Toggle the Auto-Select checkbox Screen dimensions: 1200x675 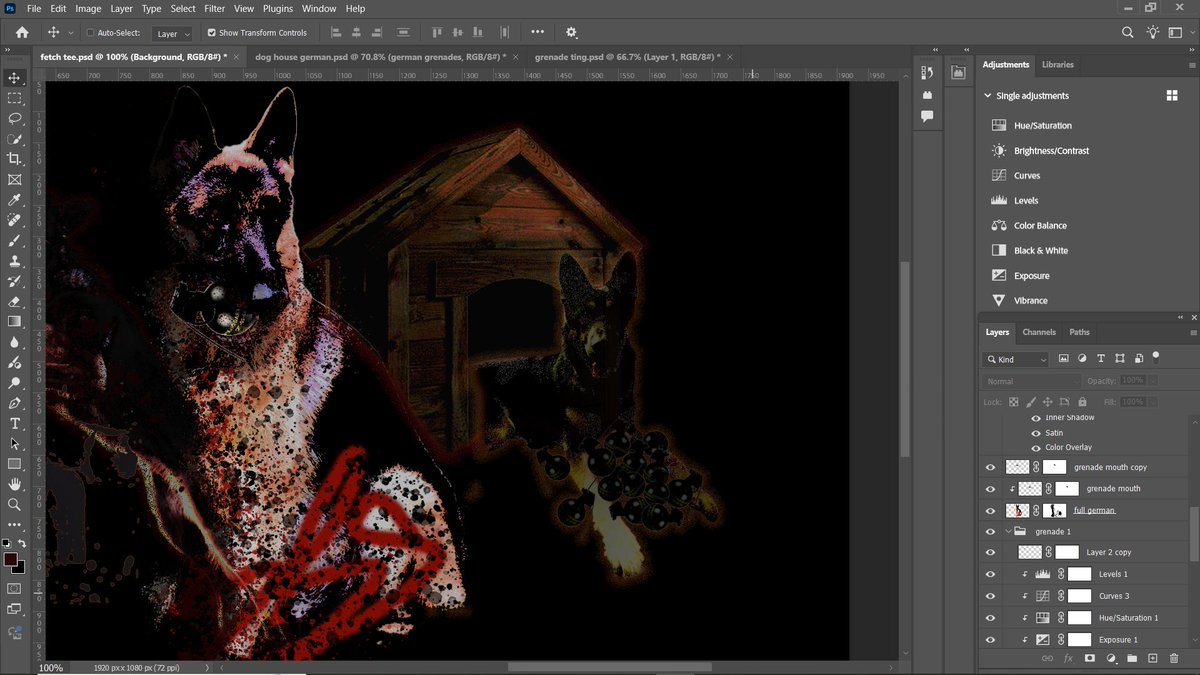click(90, 33)
